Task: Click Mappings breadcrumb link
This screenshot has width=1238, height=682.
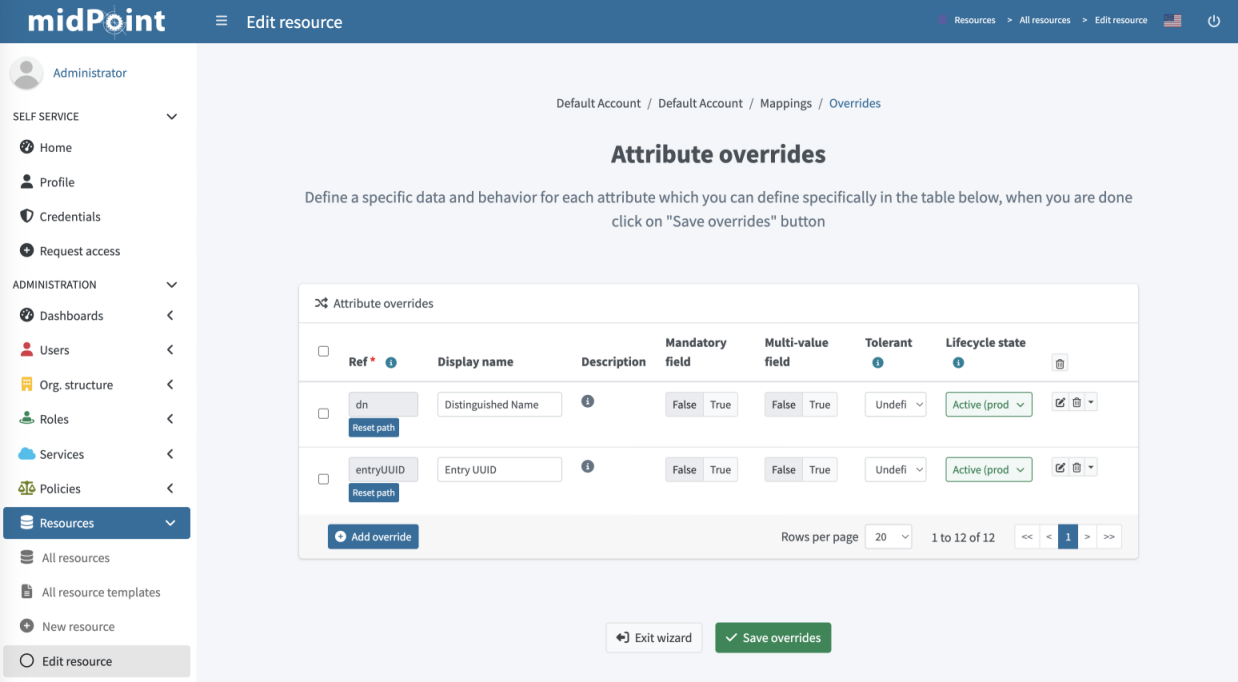Action: (785, 103)
